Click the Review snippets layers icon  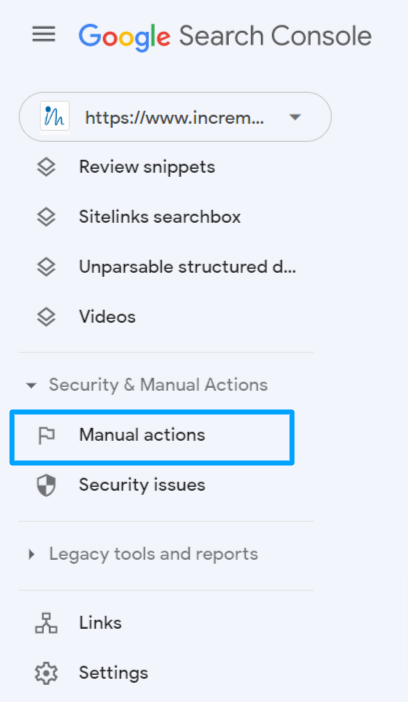(x=46, y=167)
